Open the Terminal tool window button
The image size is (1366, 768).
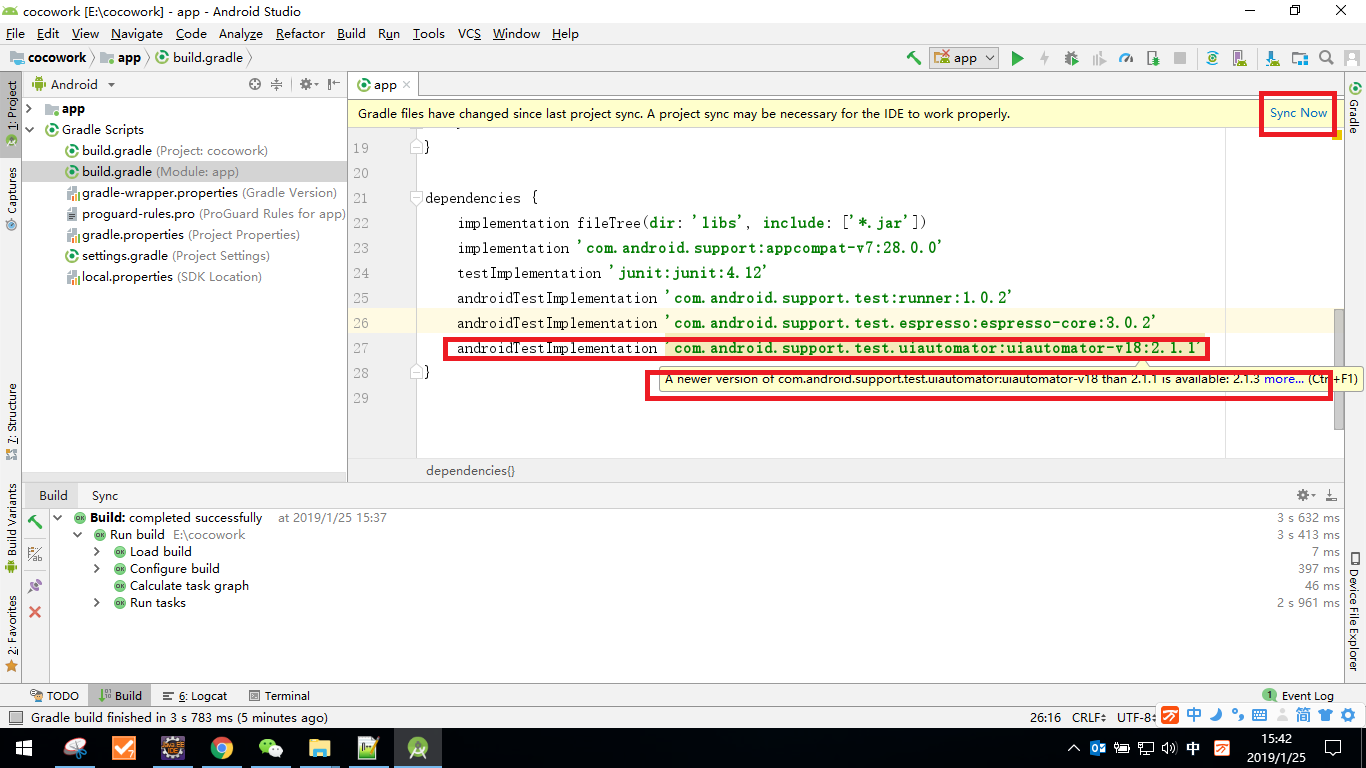click(279, 695)
